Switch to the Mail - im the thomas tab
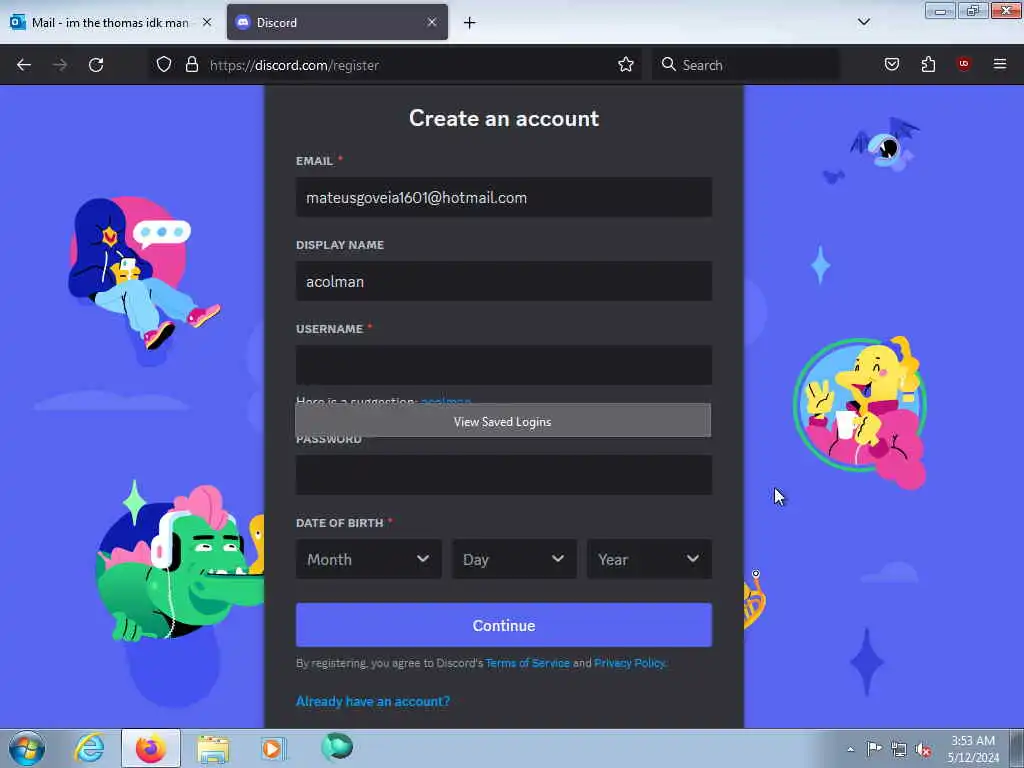 (111, 22)
